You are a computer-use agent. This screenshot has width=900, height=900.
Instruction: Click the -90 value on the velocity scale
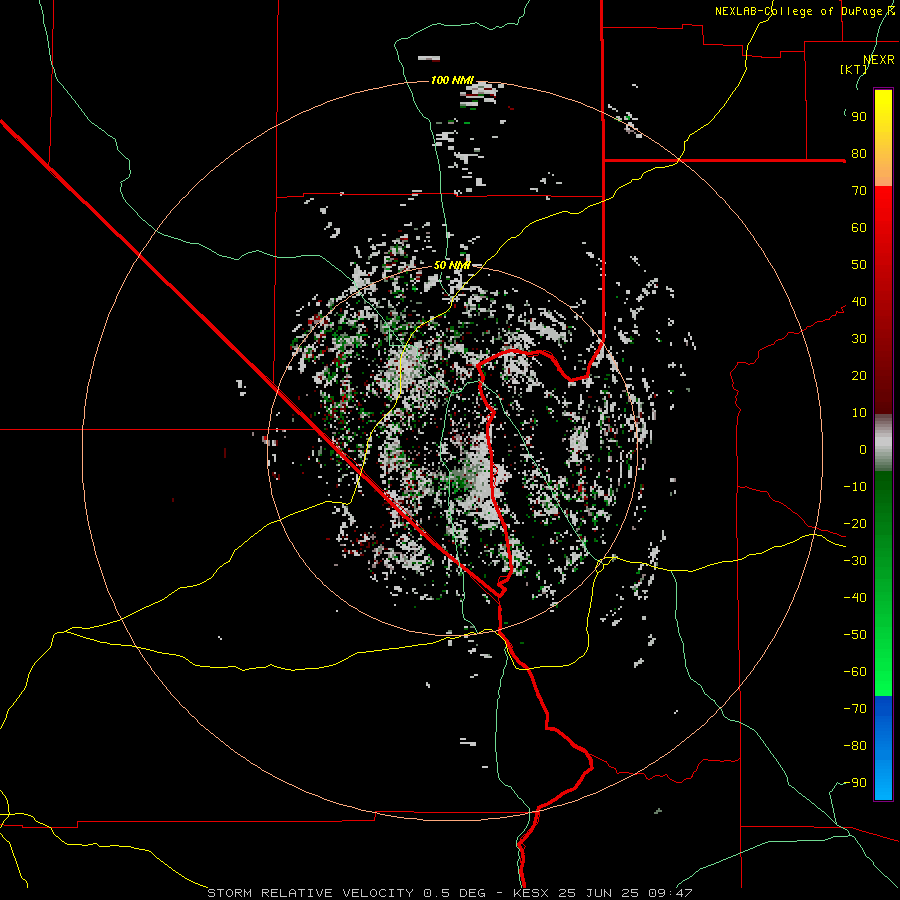(x=855, y=783)
